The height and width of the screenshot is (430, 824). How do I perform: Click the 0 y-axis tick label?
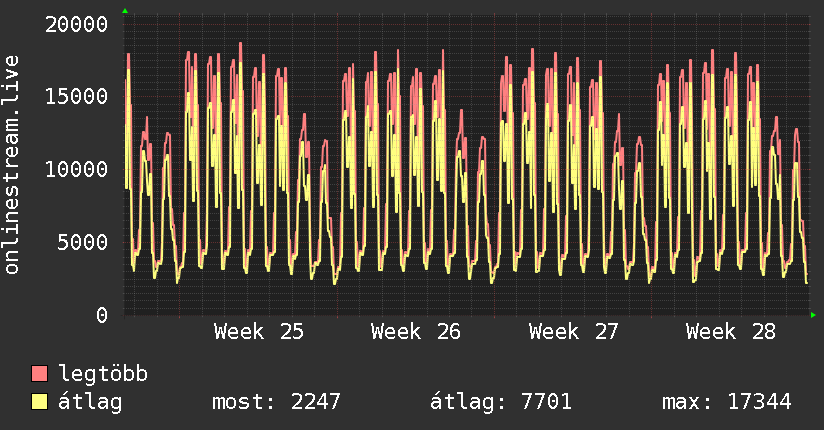[102, 315]
